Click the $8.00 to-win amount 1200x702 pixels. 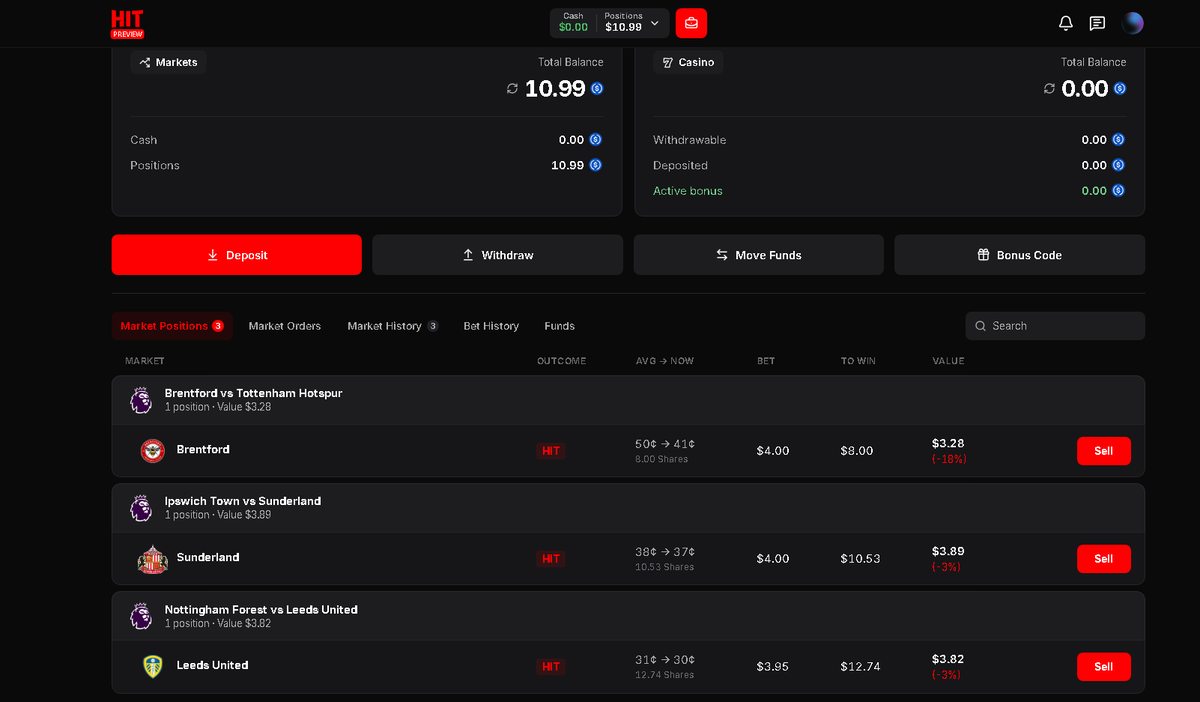coord(857,451)
